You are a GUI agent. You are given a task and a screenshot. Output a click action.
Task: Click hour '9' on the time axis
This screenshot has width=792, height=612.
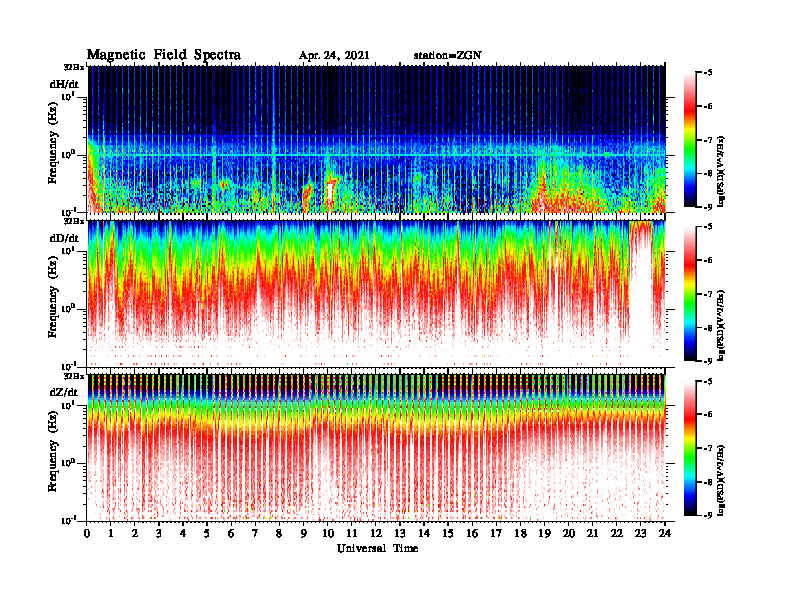tap(304, 534)
